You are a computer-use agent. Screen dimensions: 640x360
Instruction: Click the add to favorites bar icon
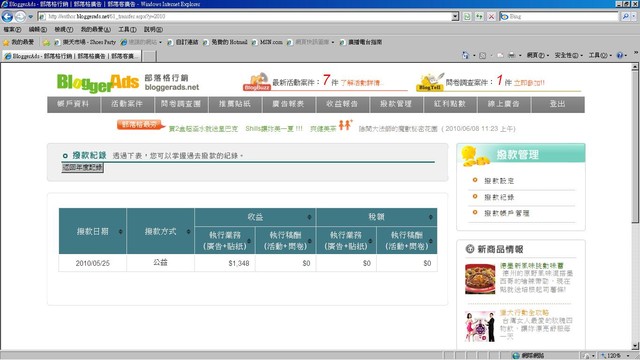click(x=47, y=42)
